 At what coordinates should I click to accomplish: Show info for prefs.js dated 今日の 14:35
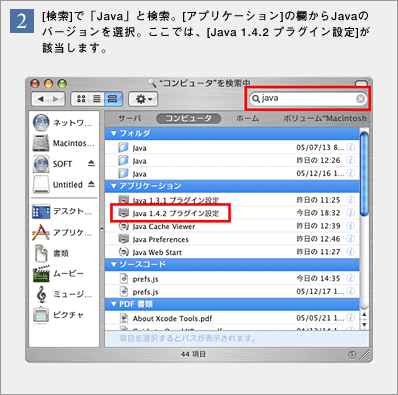coord(350,278)
